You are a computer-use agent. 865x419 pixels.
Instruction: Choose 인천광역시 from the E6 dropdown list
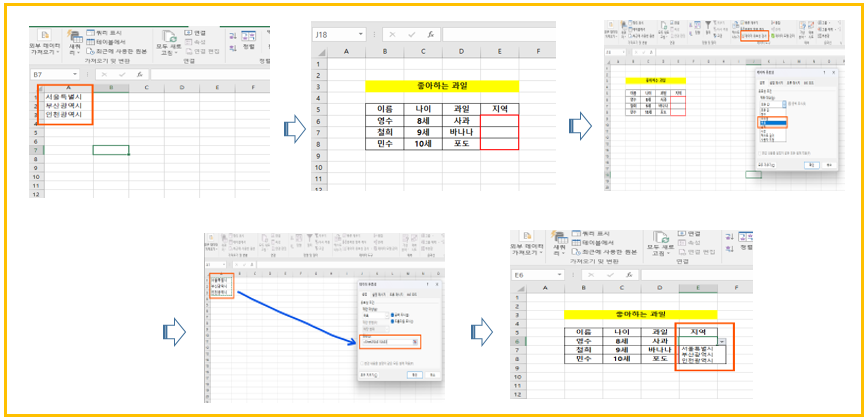[x=697, y=360]
